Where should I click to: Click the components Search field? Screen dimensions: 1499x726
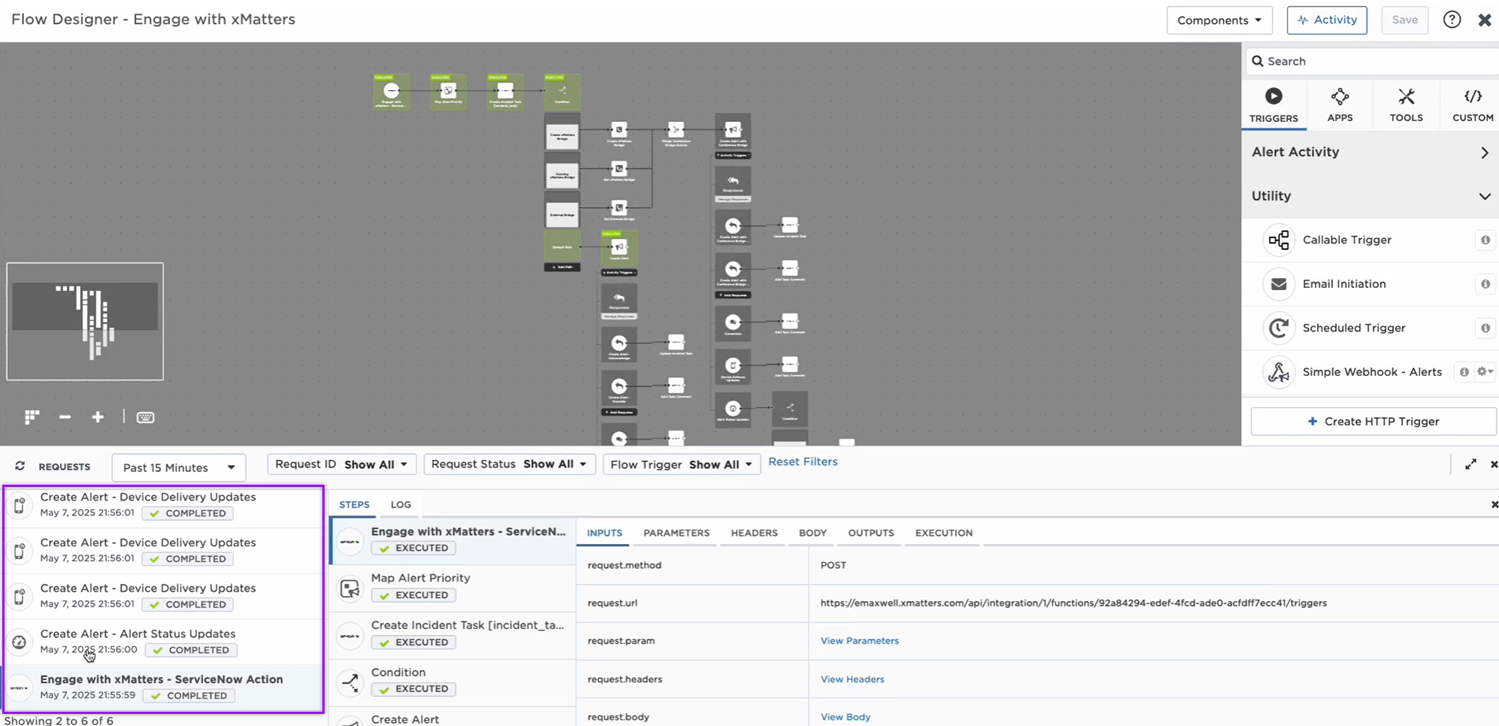tap(1372, 61)
